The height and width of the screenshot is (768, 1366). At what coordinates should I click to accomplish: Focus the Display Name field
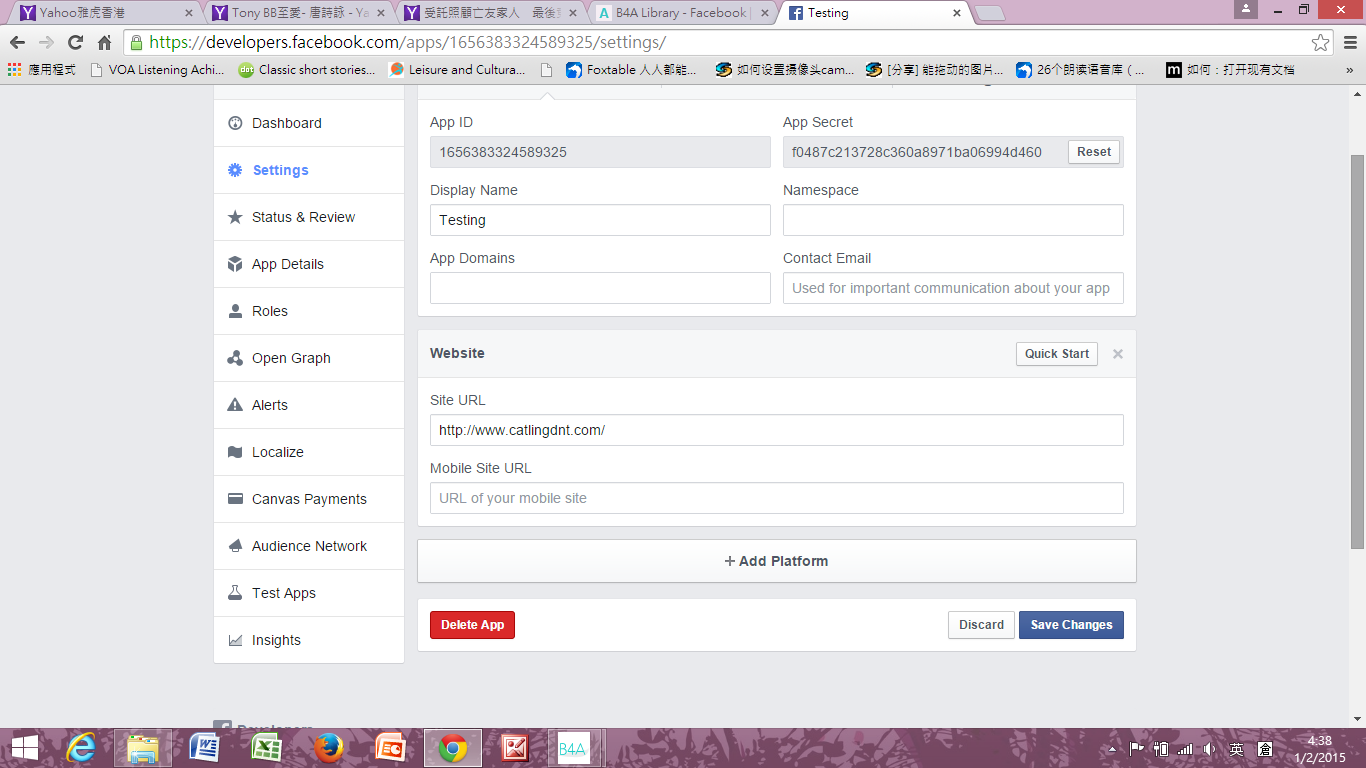point(600,220)
